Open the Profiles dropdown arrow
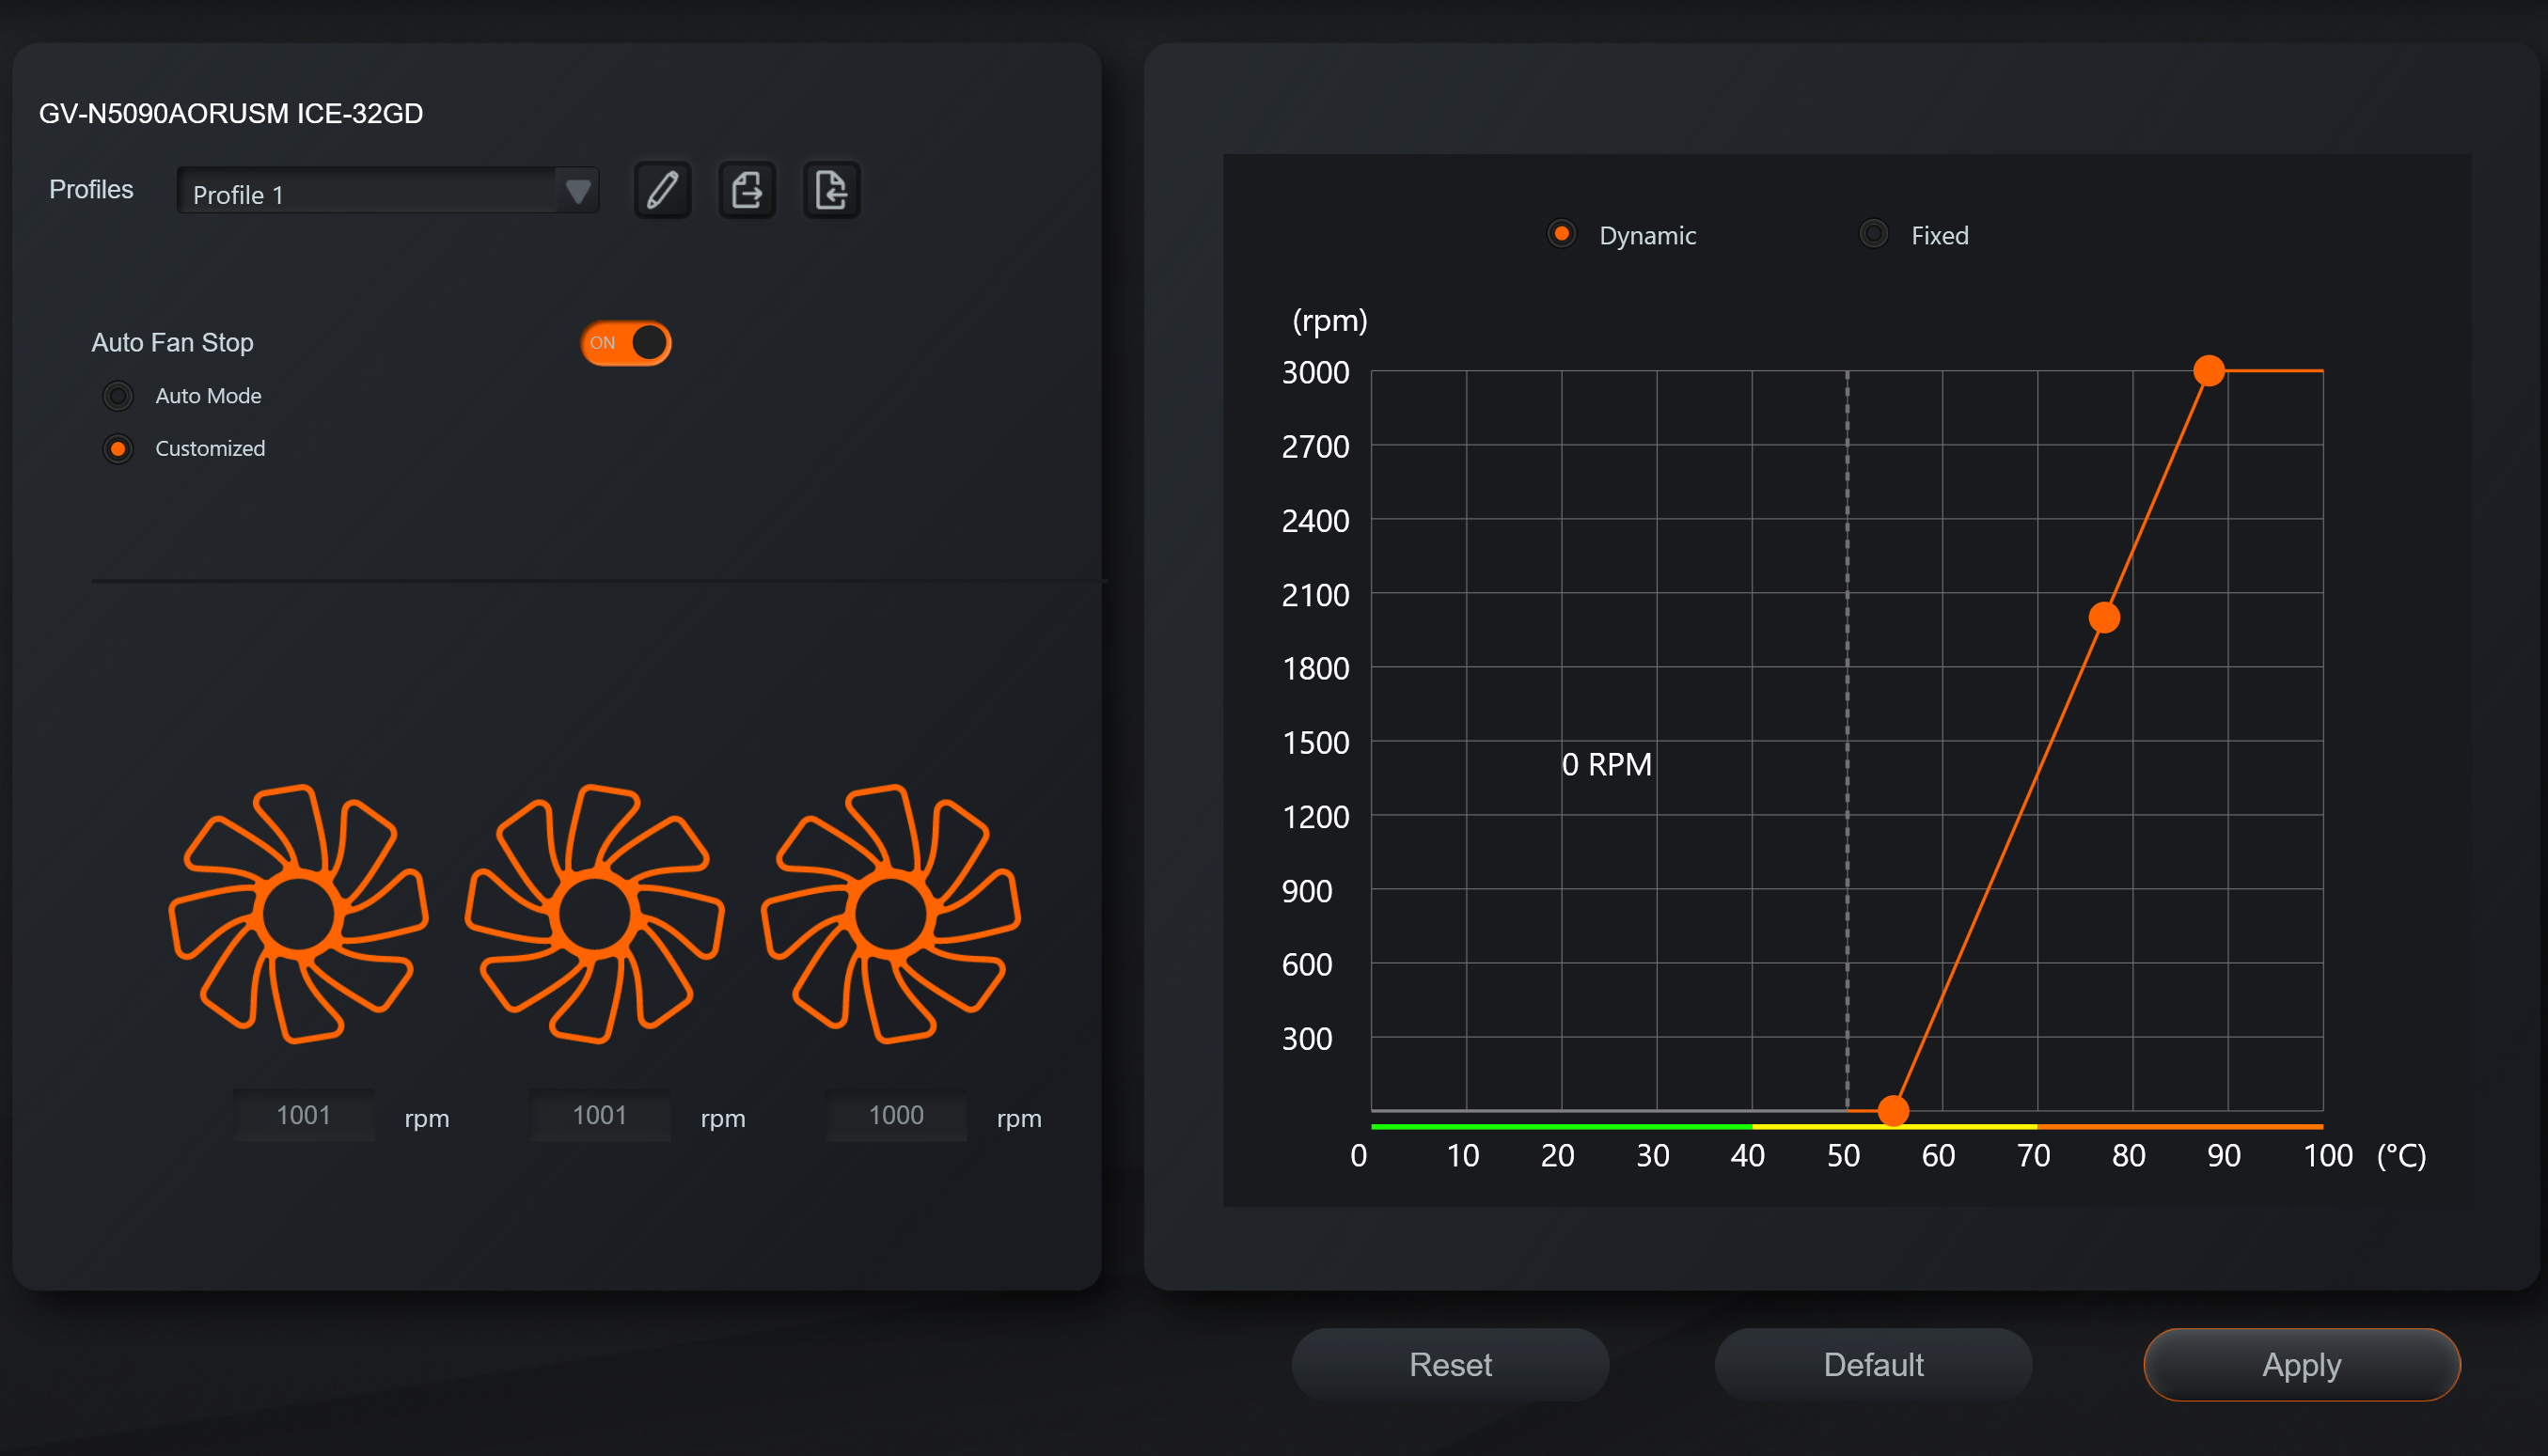This screenshot has width=2548, height=1456. click(578, 191)
